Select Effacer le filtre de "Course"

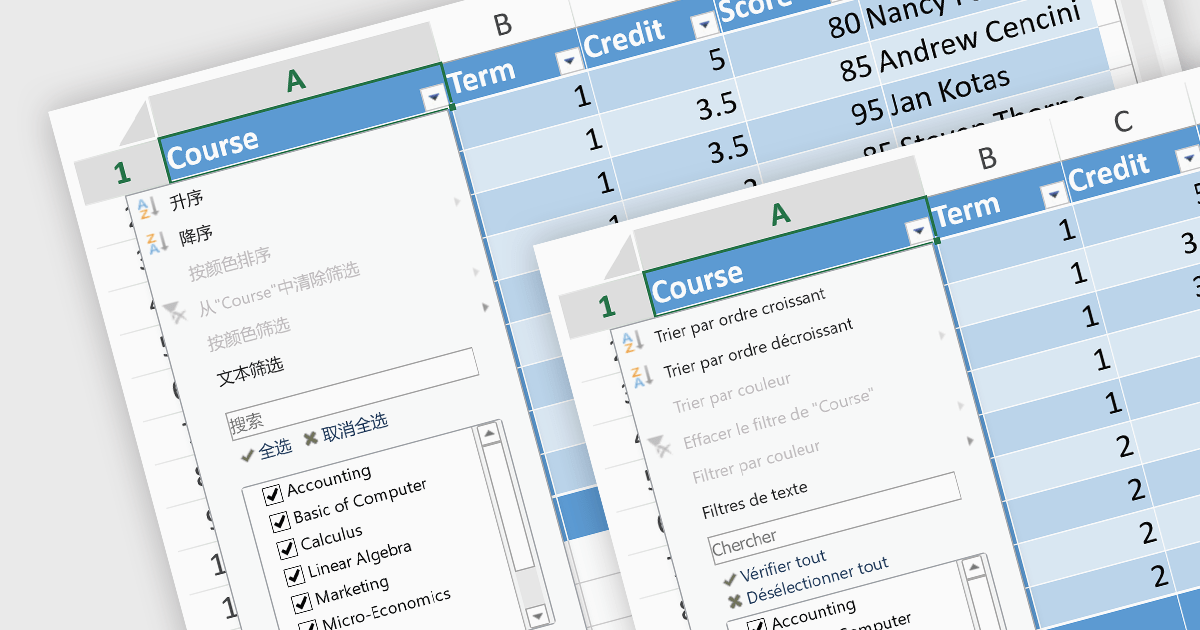tap(779, 419)
